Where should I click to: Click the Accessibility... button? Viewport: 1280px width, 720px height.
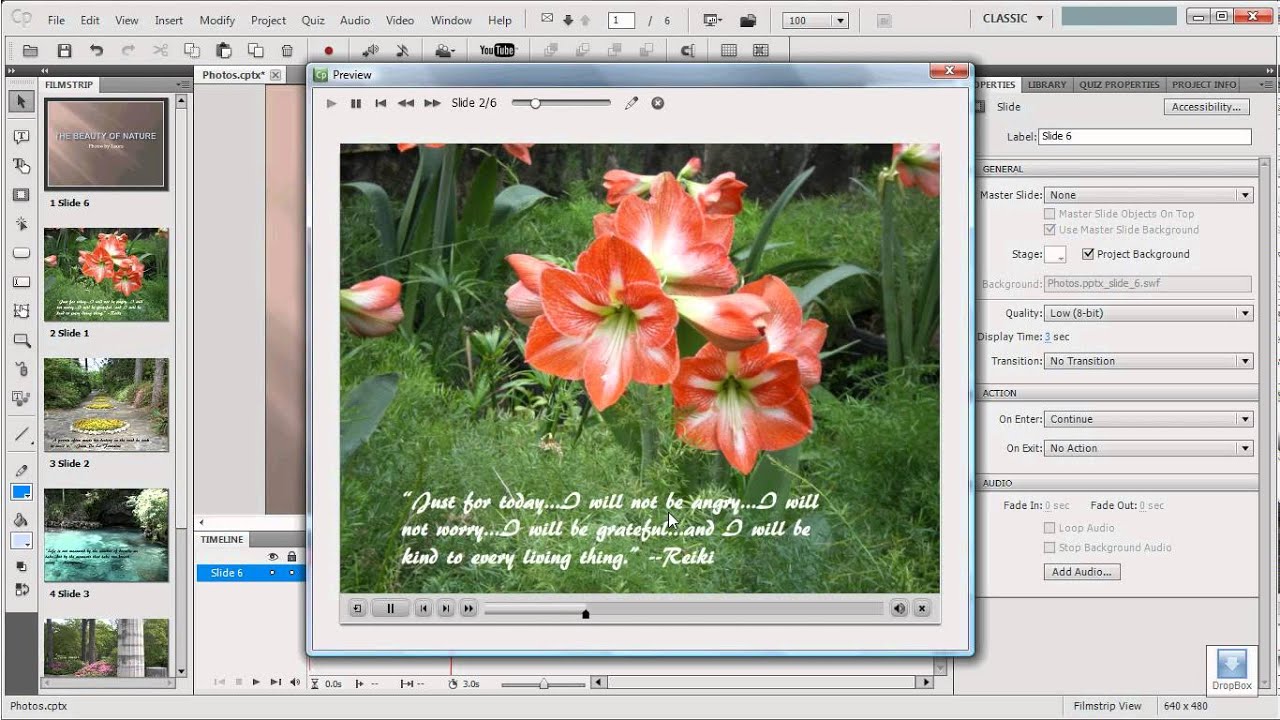click(1206, 107)
